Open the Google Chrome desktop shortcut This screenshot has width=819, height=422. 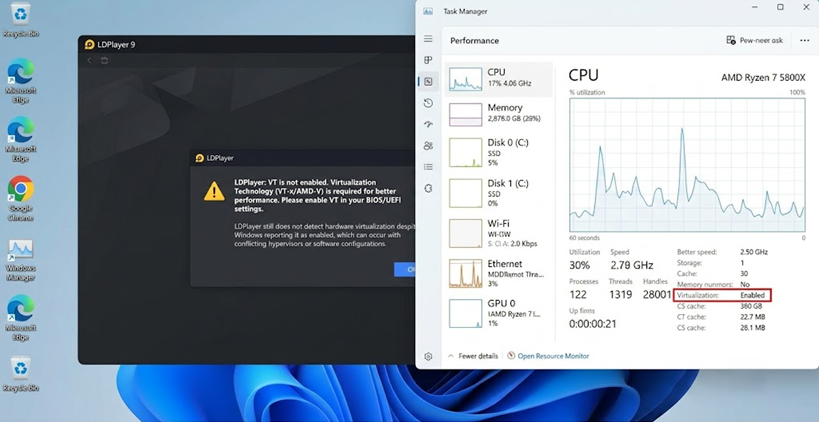[x=20, y=198]
